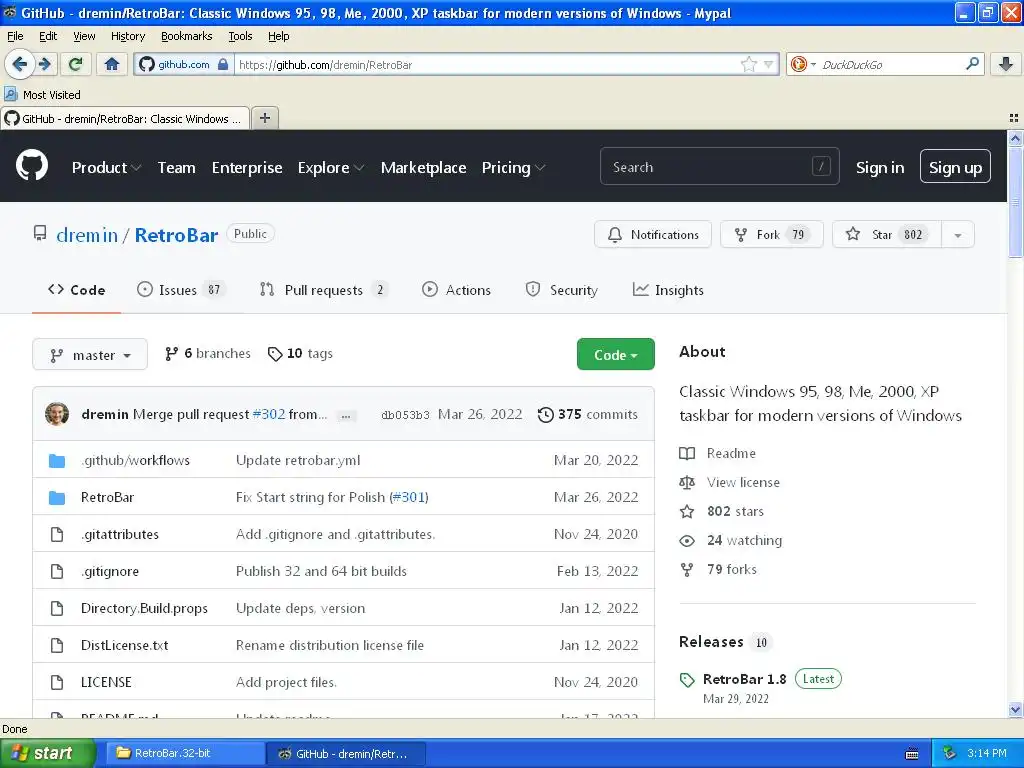Image resolution: width=1024 pixels, height=768 pixels.
Task: Click the address bar URL field
Action: point(487,65)
